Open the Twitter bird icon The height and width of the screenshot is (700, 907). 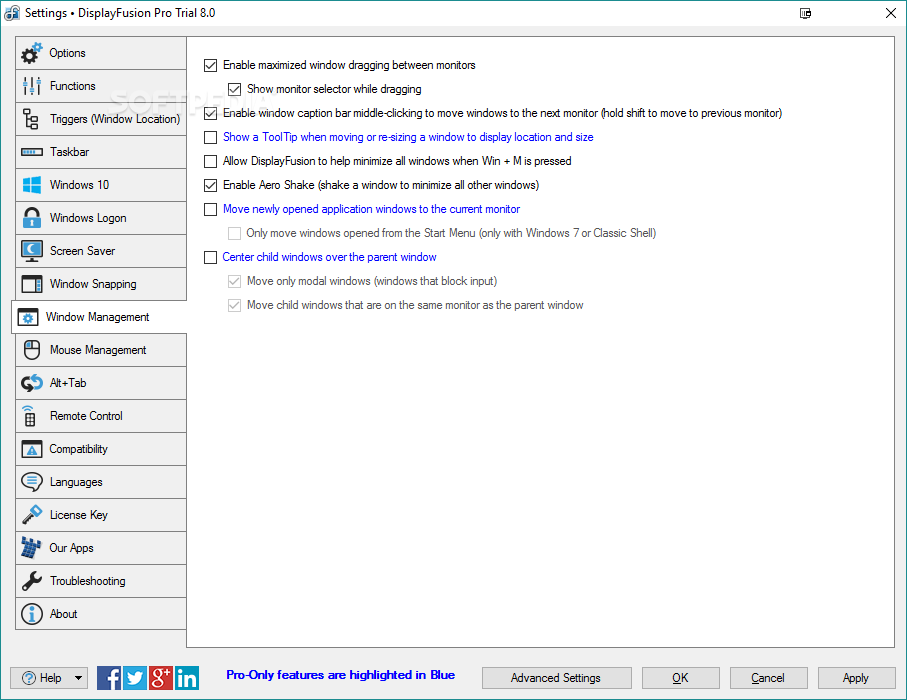(135, 678)
